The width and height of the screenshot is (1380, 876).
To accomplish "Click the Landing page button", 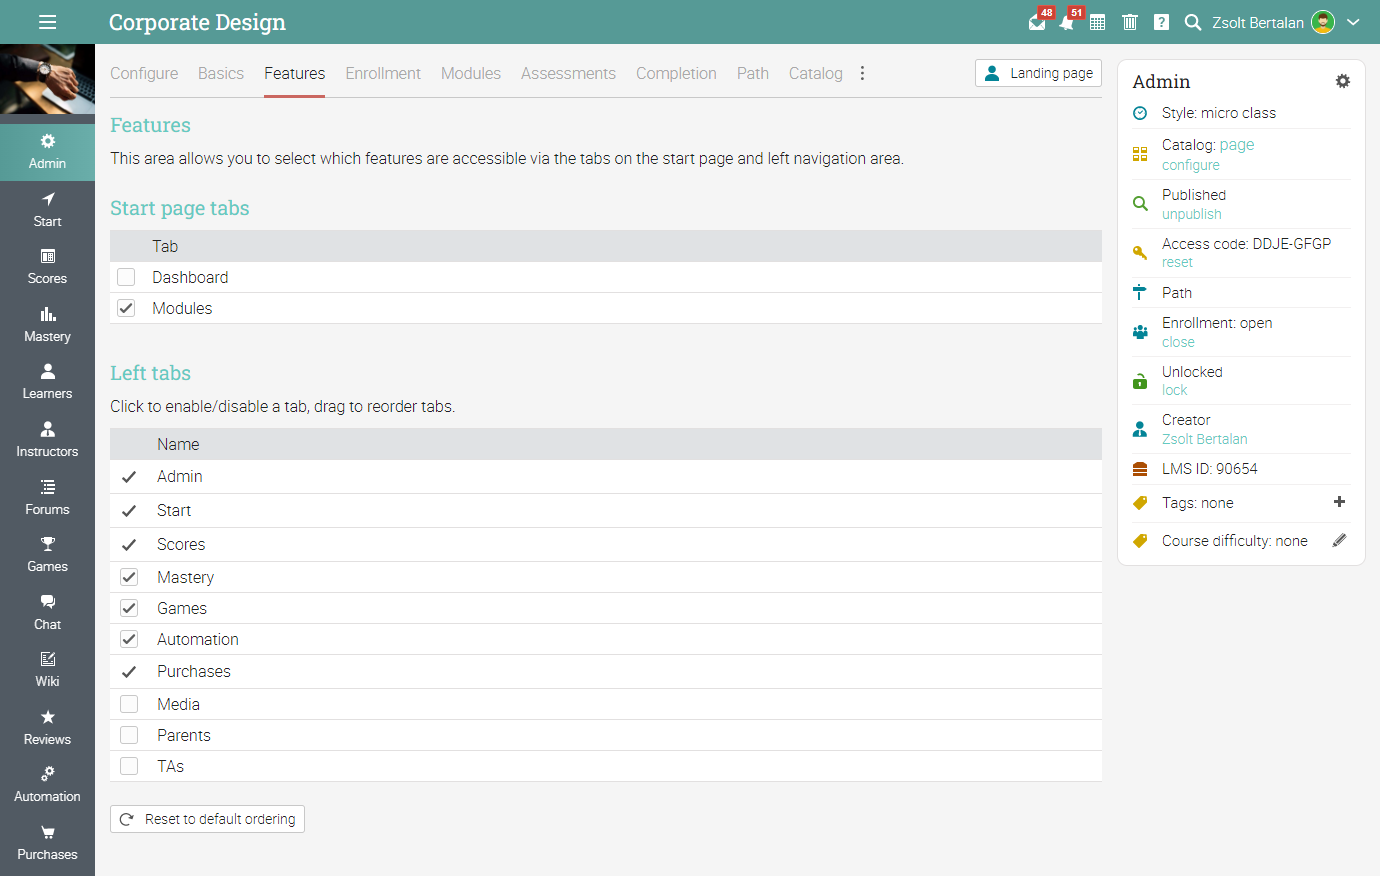I will coord(1038,73).
